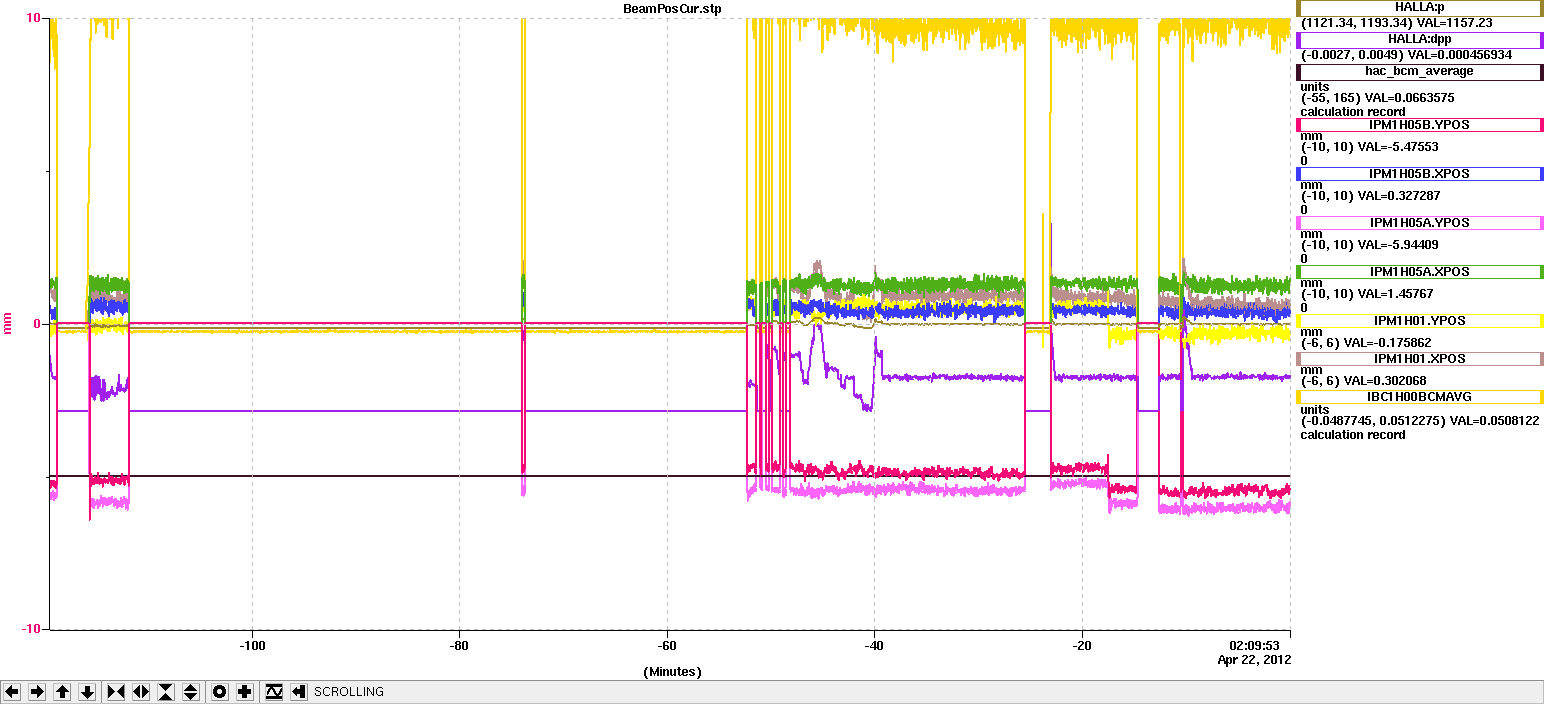Expand the time axis with outward horizontal arrows
Screen dimensions: 1544x704
point(141,691)
